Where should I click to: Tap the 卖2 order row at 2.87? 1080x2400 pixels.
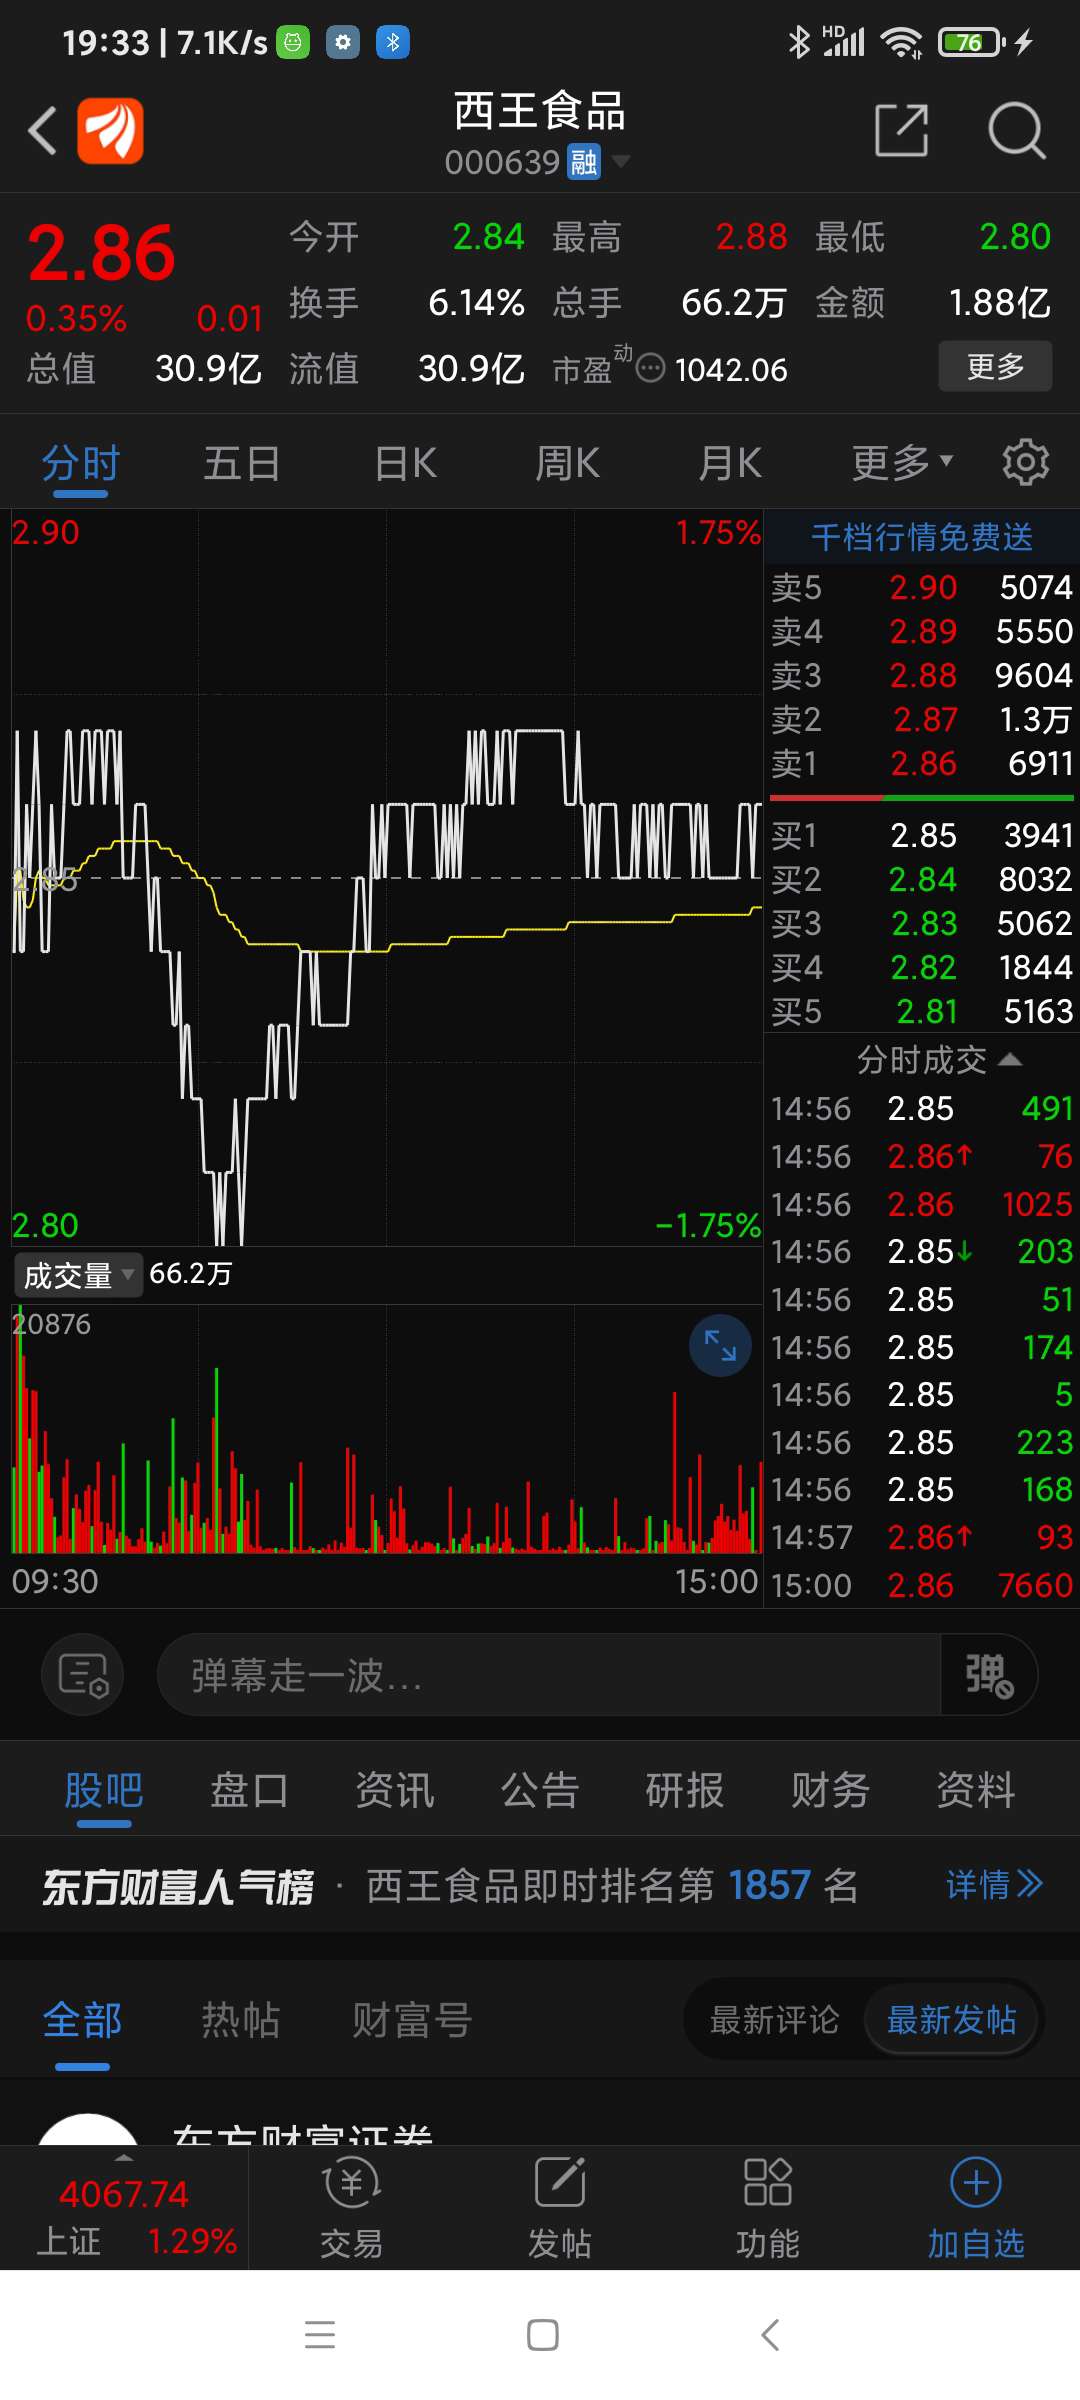click(921, 719)
